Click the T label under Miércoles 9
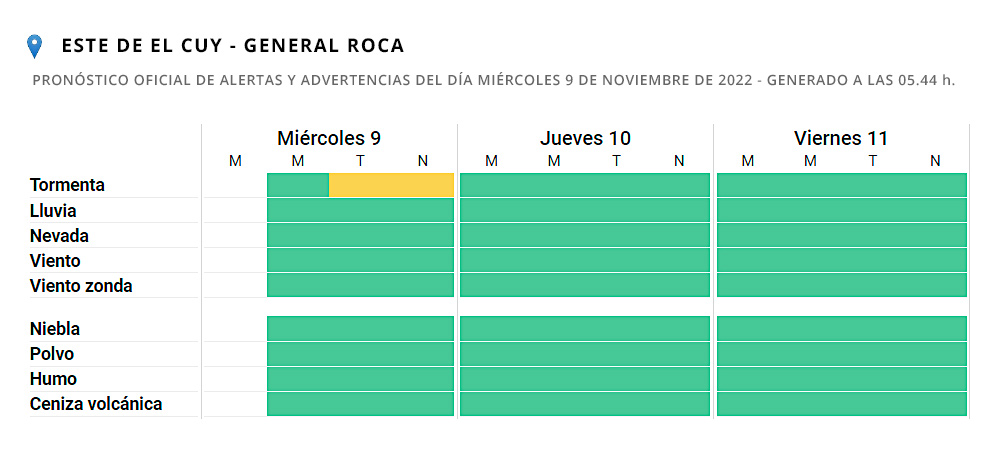The image size is (990, 450). pyautogui.click(x=360, y=161)
